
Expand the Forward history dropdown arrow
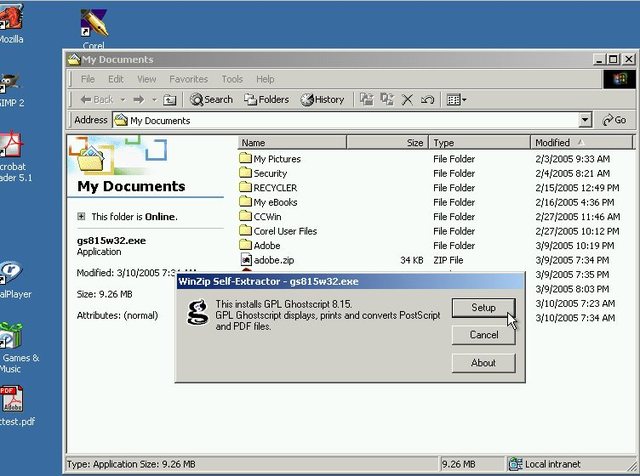(x=154, y=99)
